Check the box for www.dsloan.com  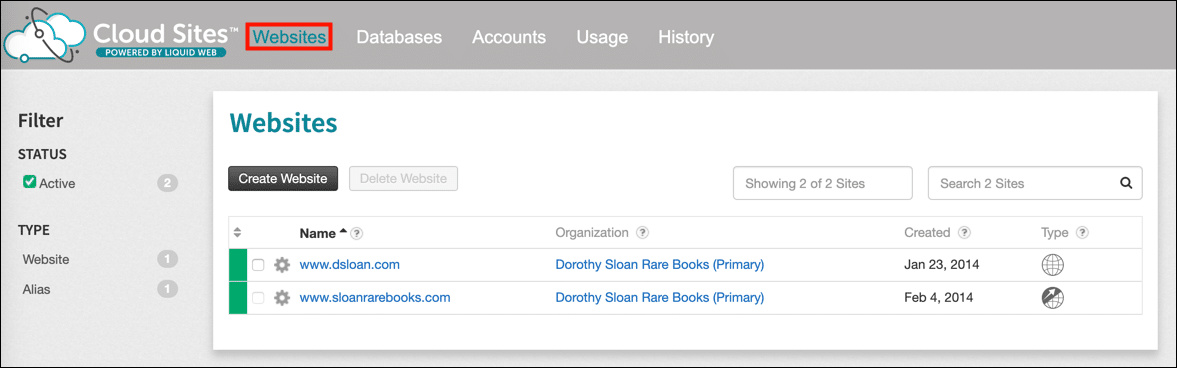click(x=258, y=265)
